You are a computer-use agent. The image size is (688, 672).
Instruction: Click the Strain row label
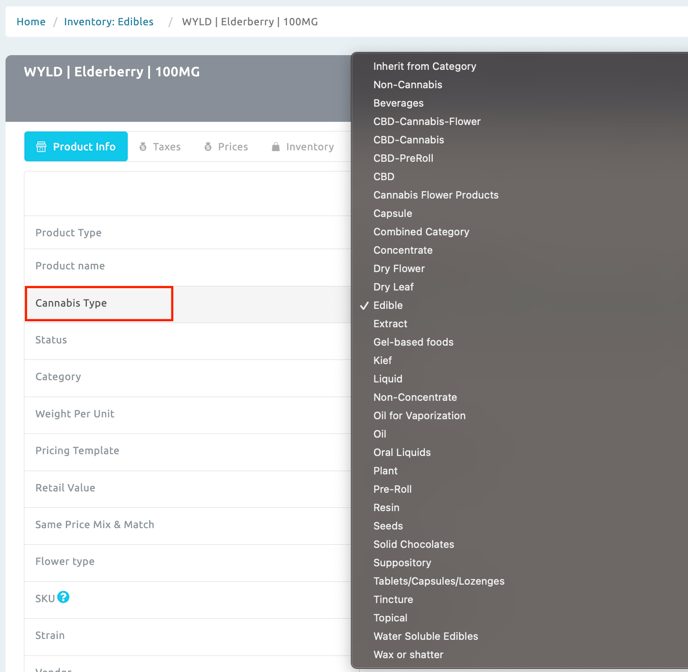[x=50, y=635]
